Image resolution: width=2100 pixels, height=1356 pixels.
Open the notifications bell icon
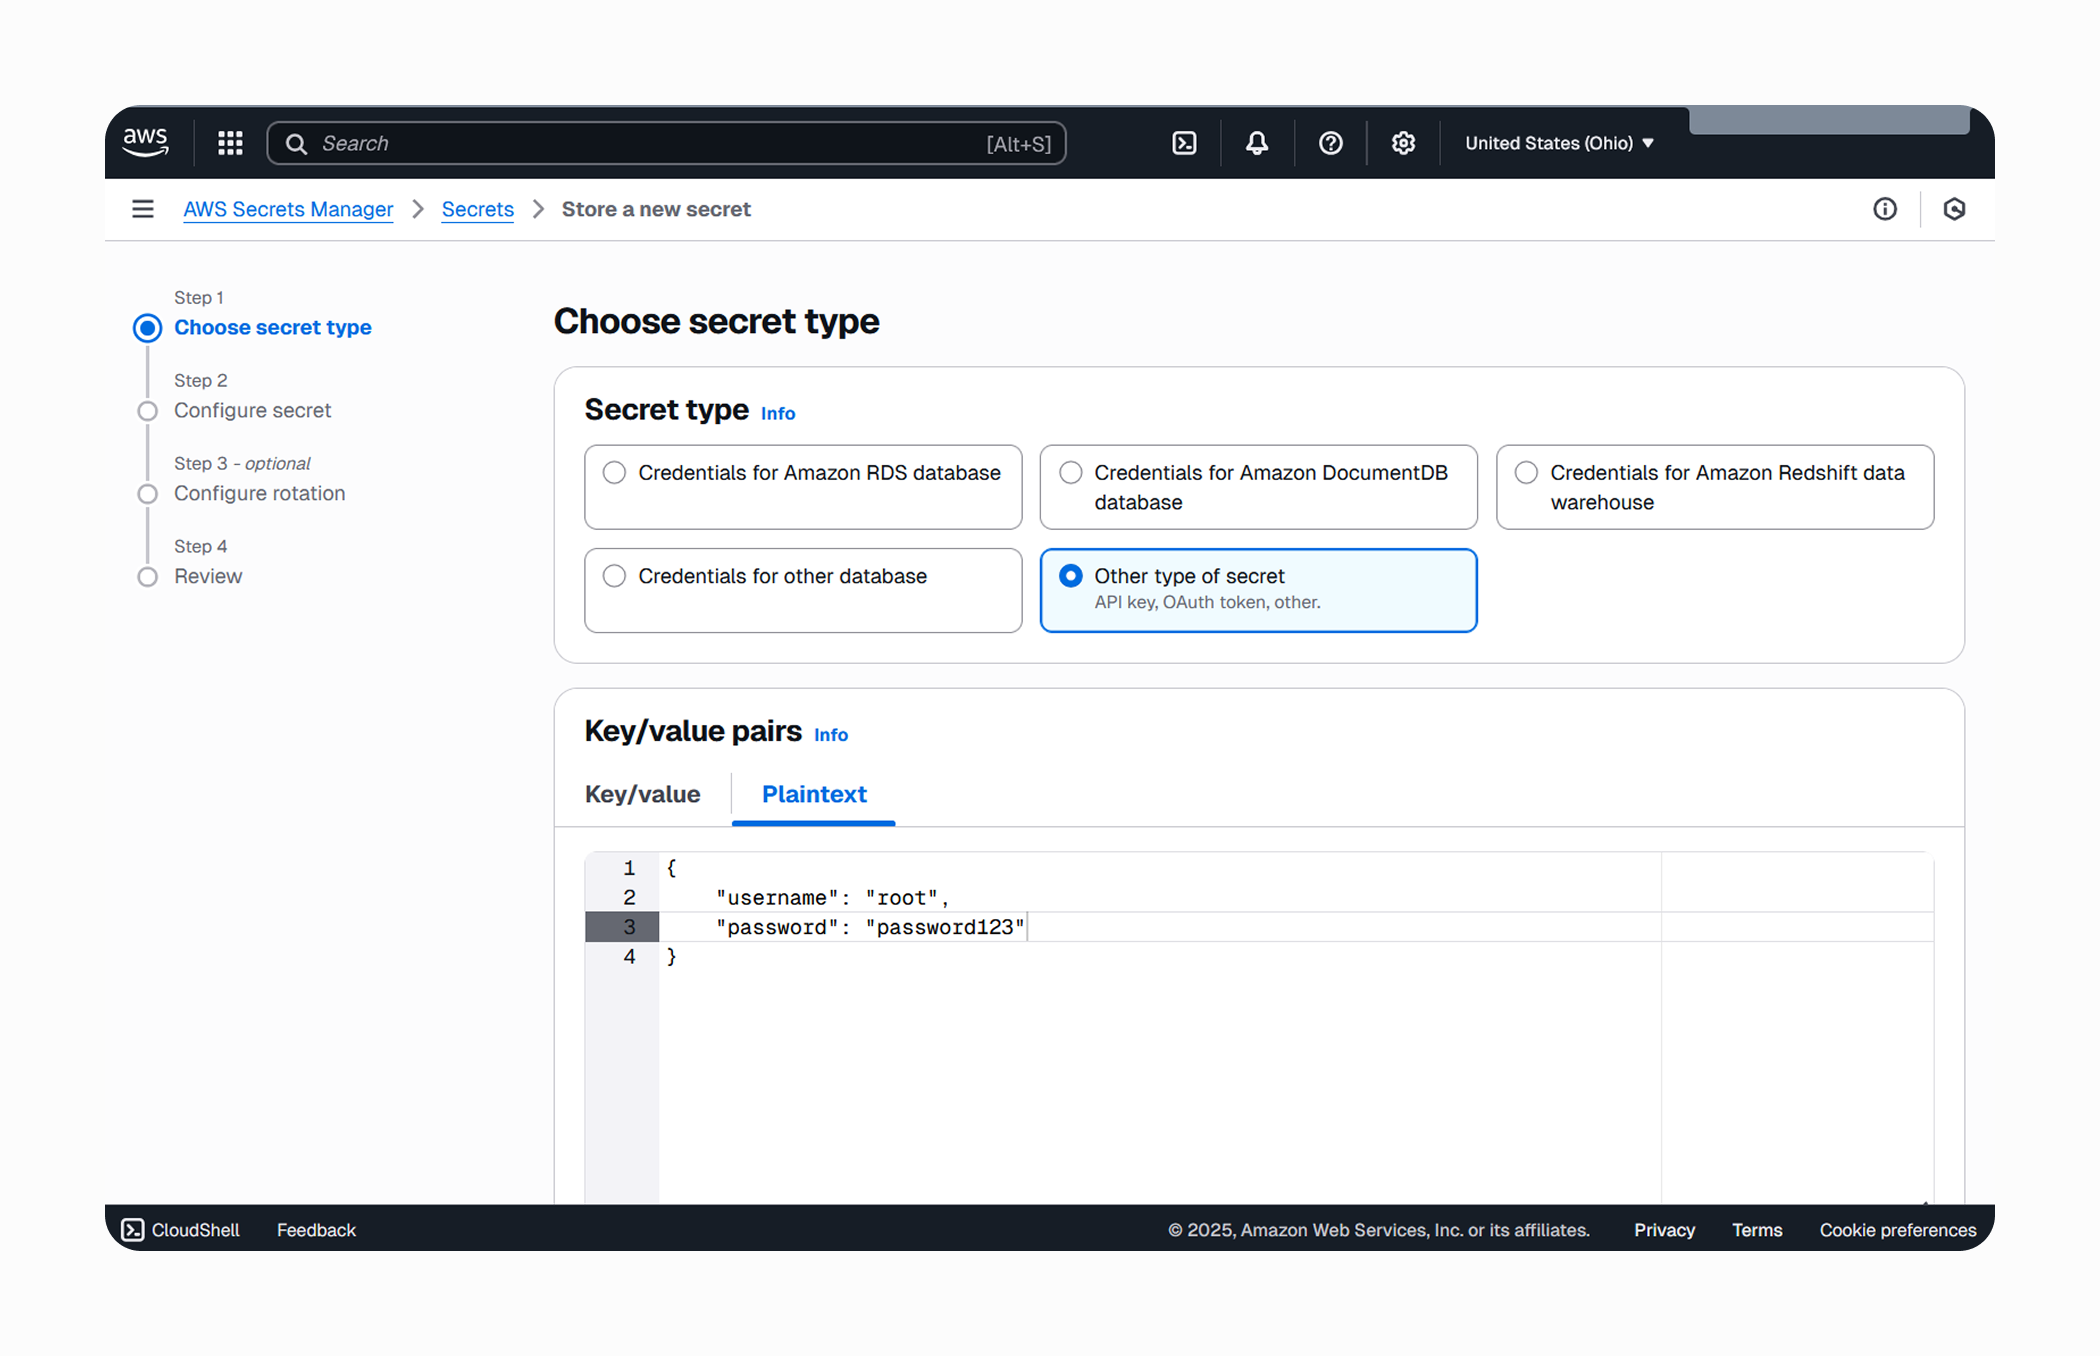1257,143
